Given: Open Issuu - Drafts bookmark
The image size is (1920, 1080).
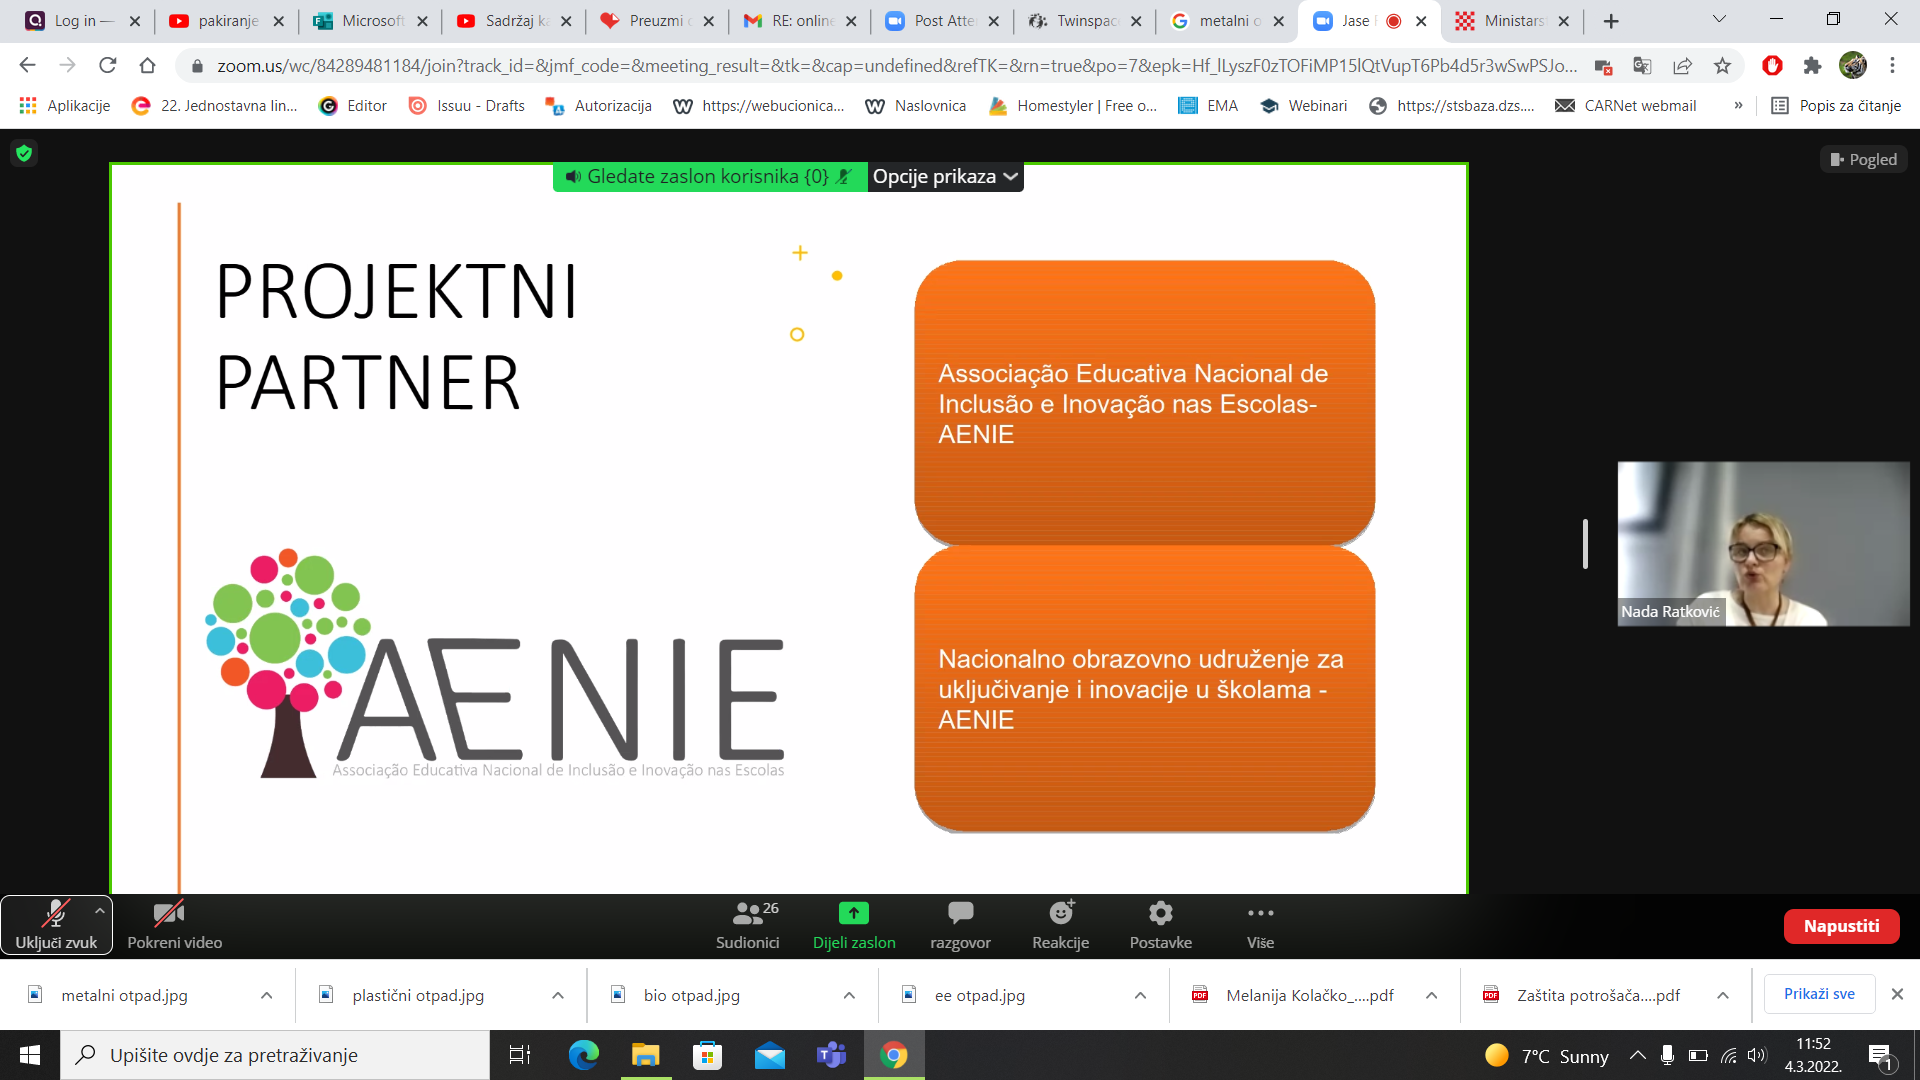Looking at the screenshot, I should pos(467,106).
